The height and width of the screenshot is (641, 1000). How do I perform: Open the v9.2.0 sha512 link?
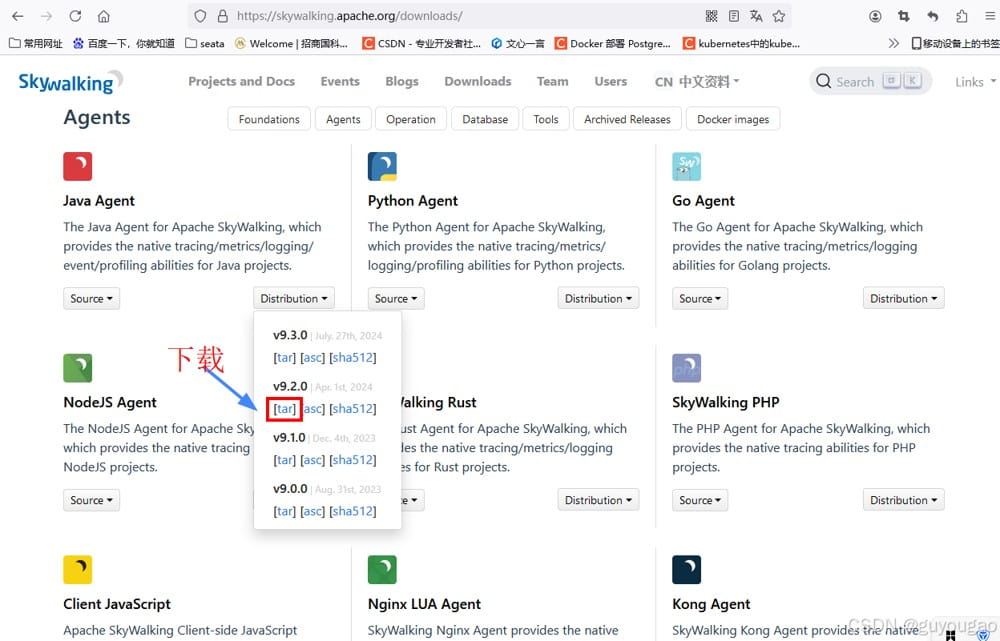(x=353, y=409)
